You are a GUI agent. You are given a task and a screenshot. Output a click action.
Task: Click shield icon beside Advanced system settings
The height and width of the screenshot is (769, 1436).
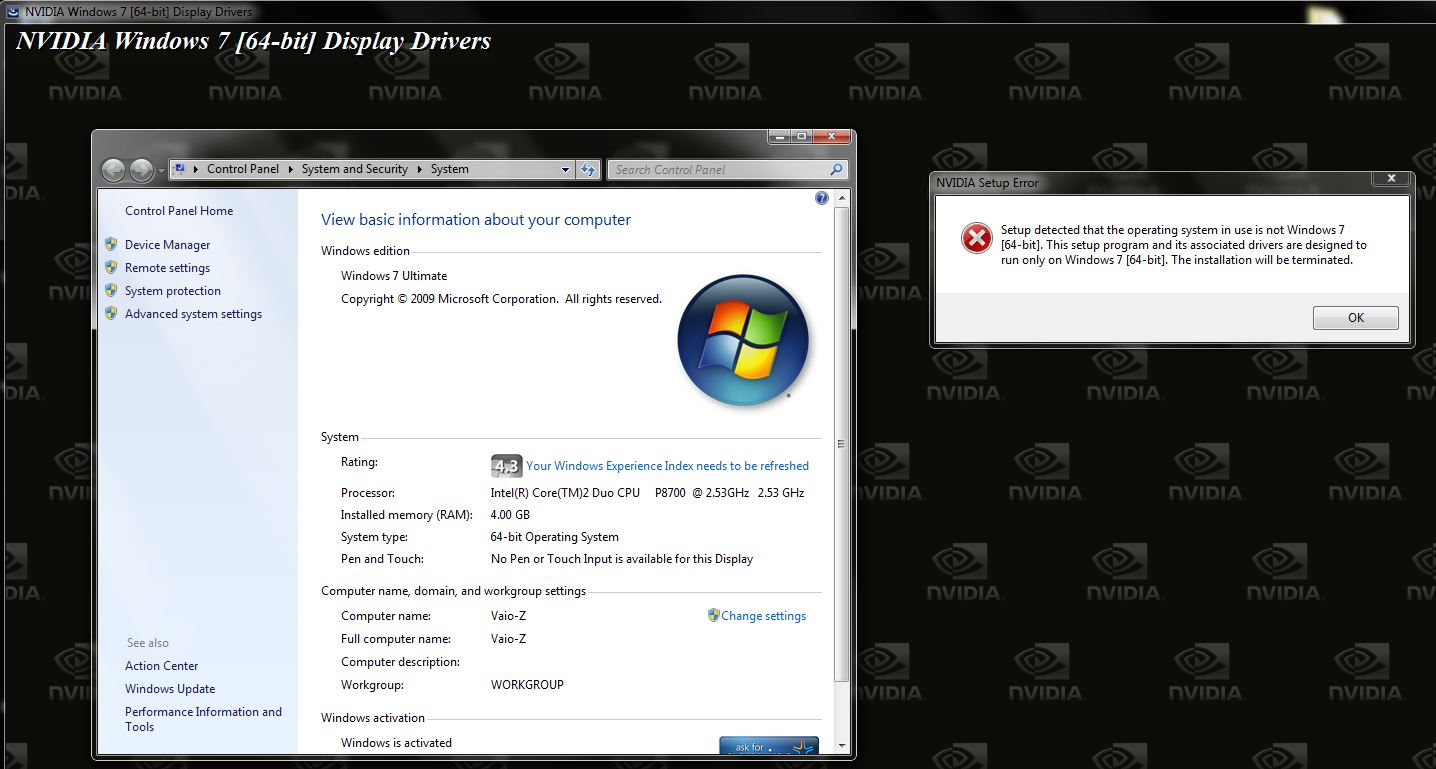[111, 313]
